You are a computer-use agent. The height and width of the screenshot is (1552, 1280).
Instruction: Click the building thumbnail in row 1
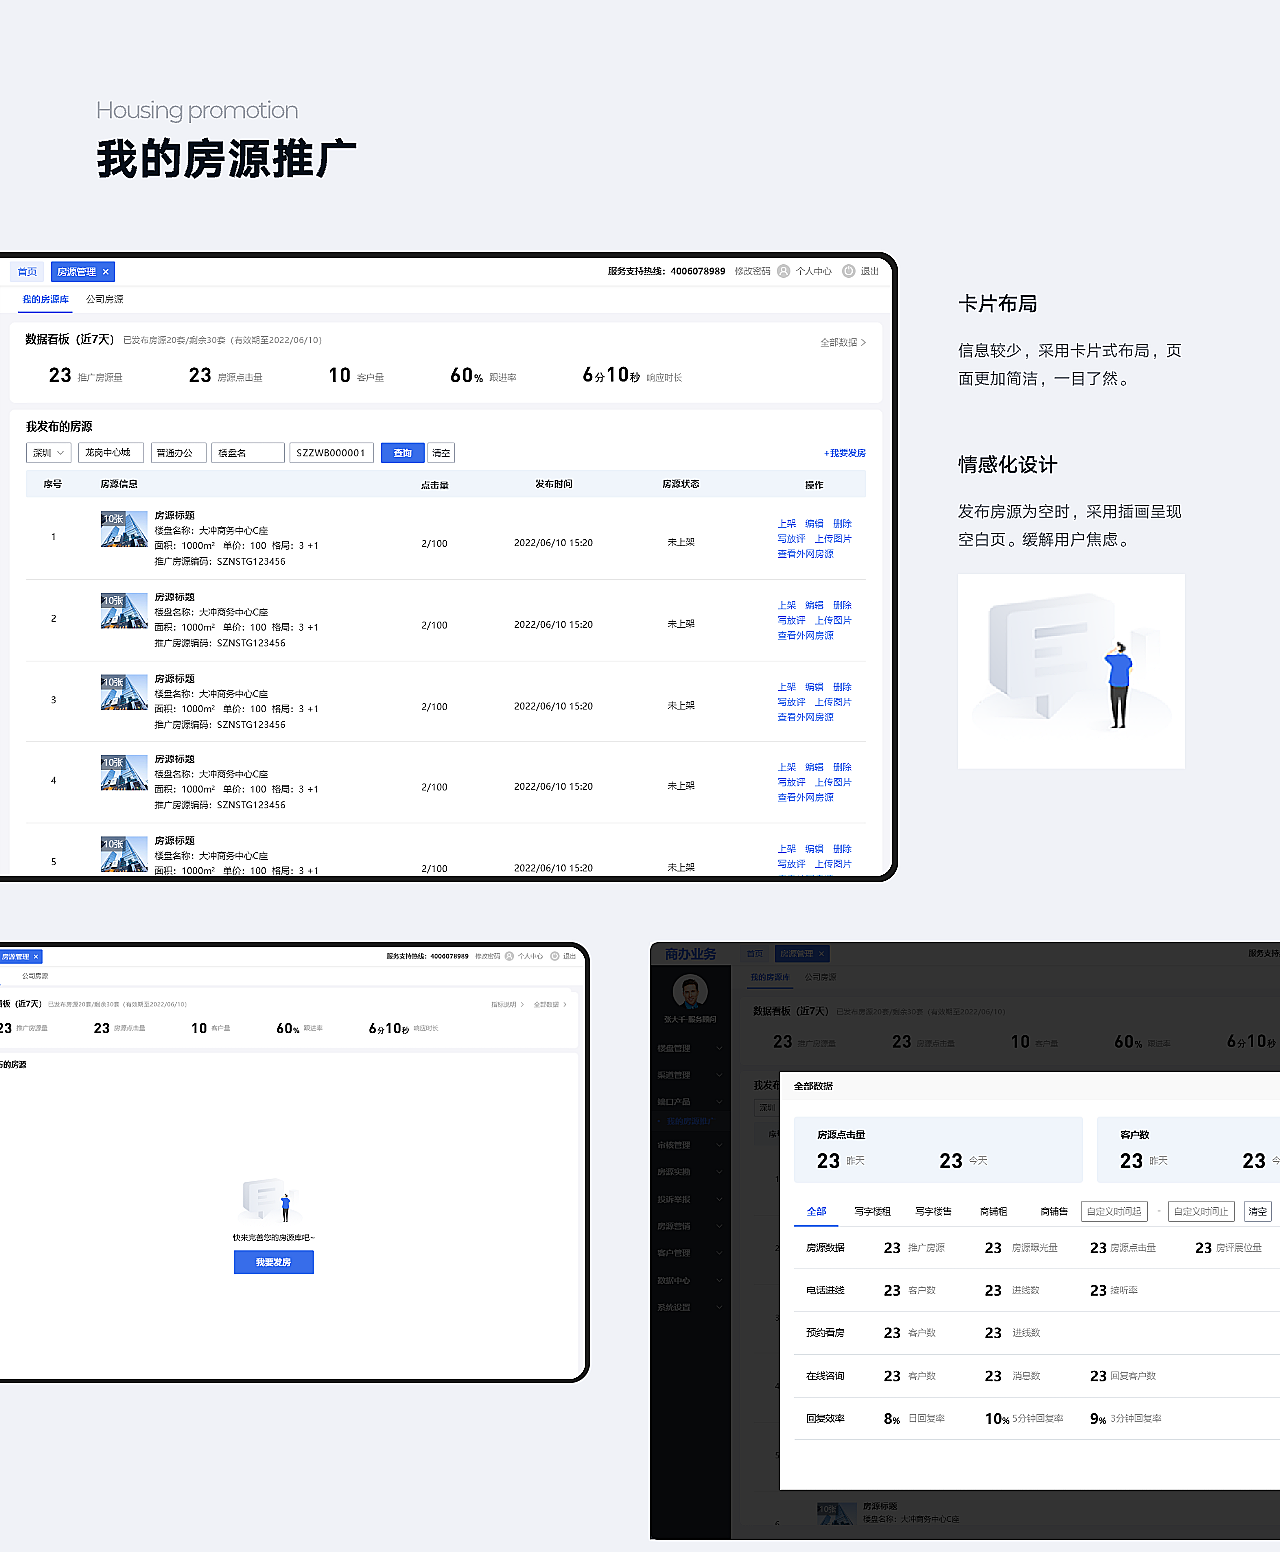point(124,529)
